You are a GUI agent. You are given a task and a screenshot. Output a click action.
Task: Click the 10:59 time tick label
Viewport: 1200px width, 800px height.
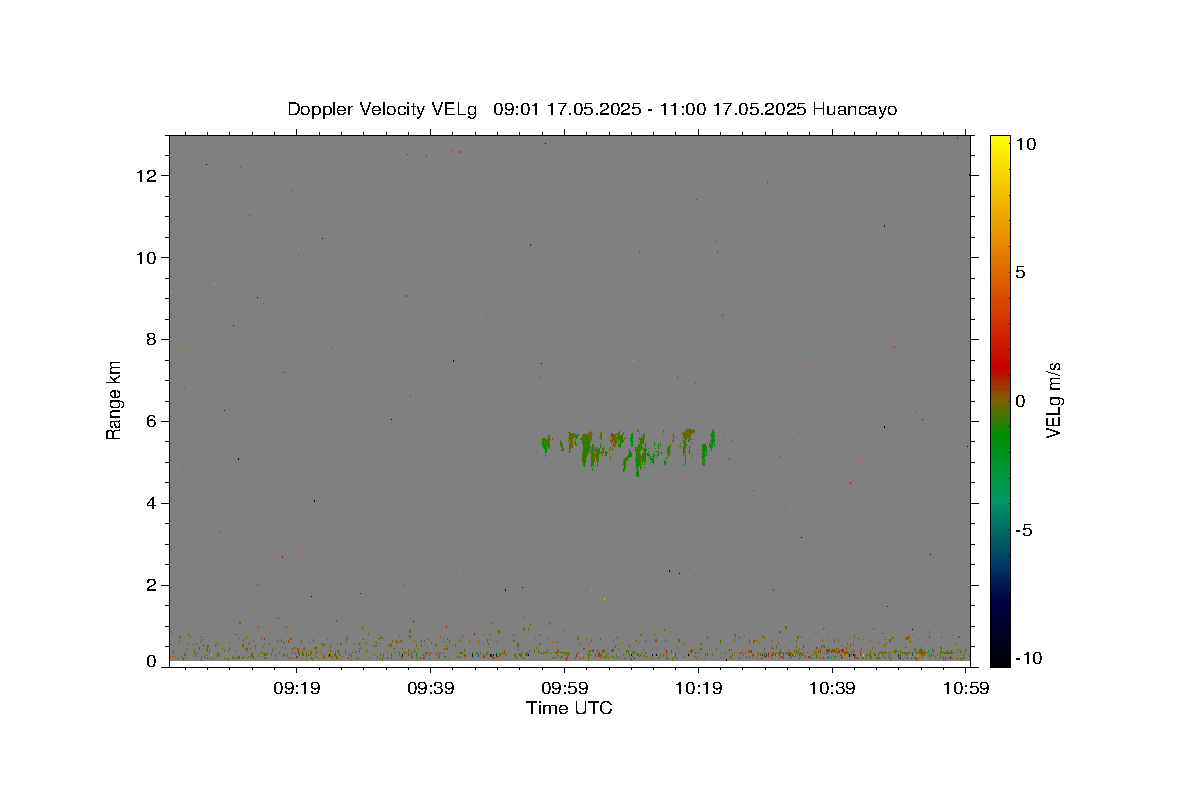point(966,688)
